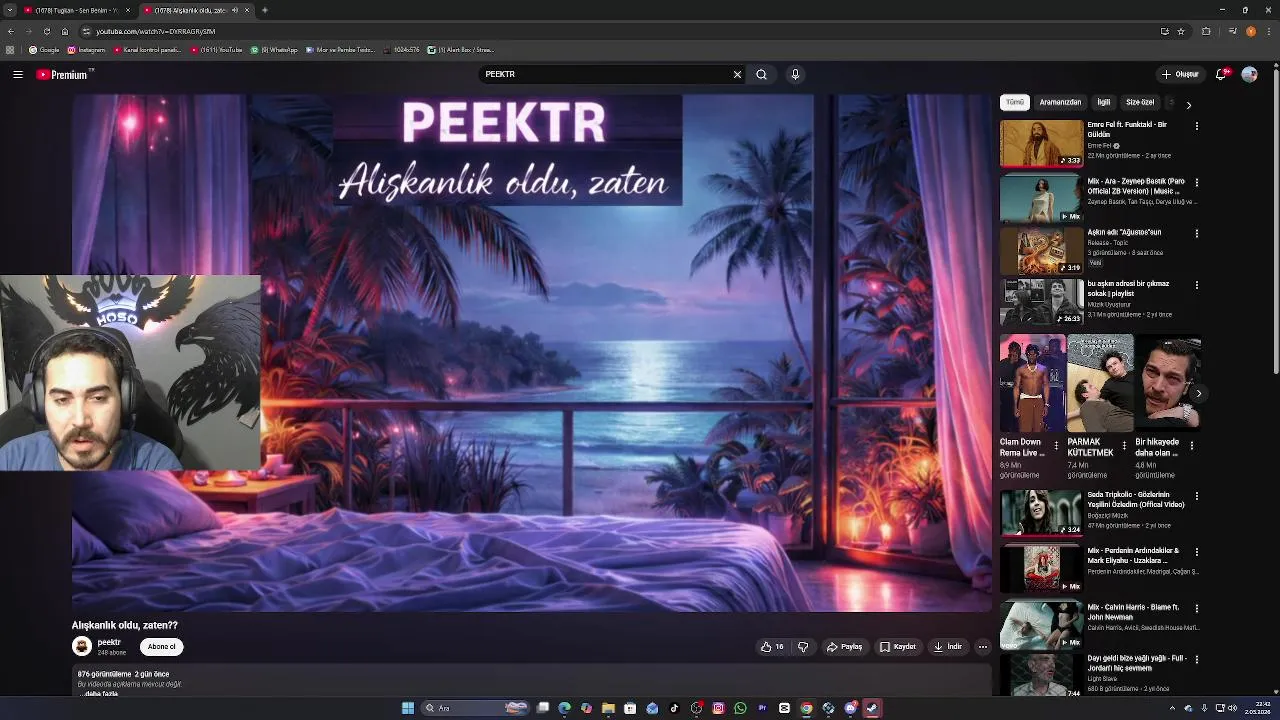Open the Oluştur create button
The image size is (1280, 720).
[1180, 74]
